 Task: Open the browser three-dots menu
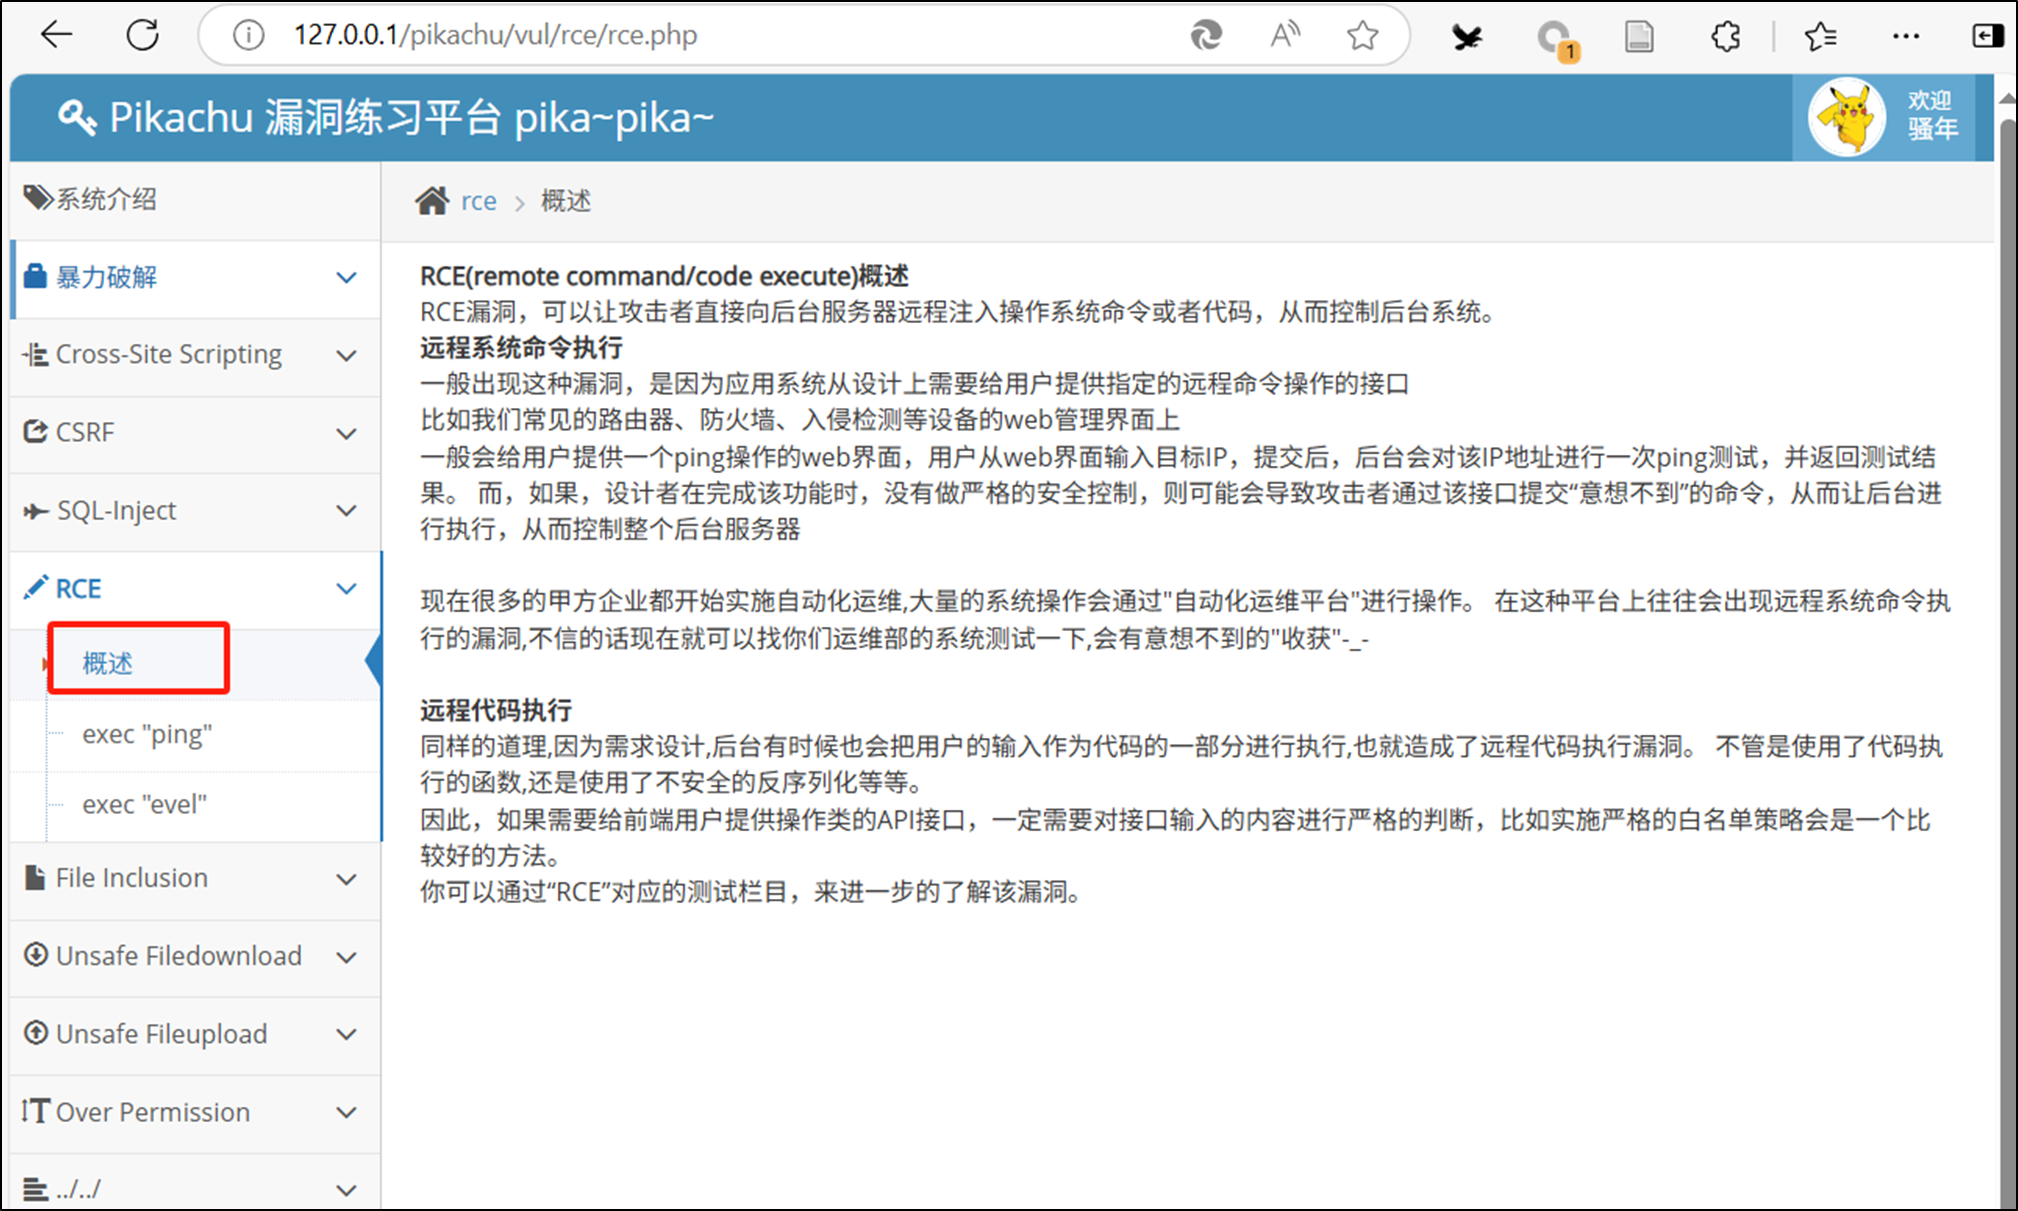[x=1905, y=37]
